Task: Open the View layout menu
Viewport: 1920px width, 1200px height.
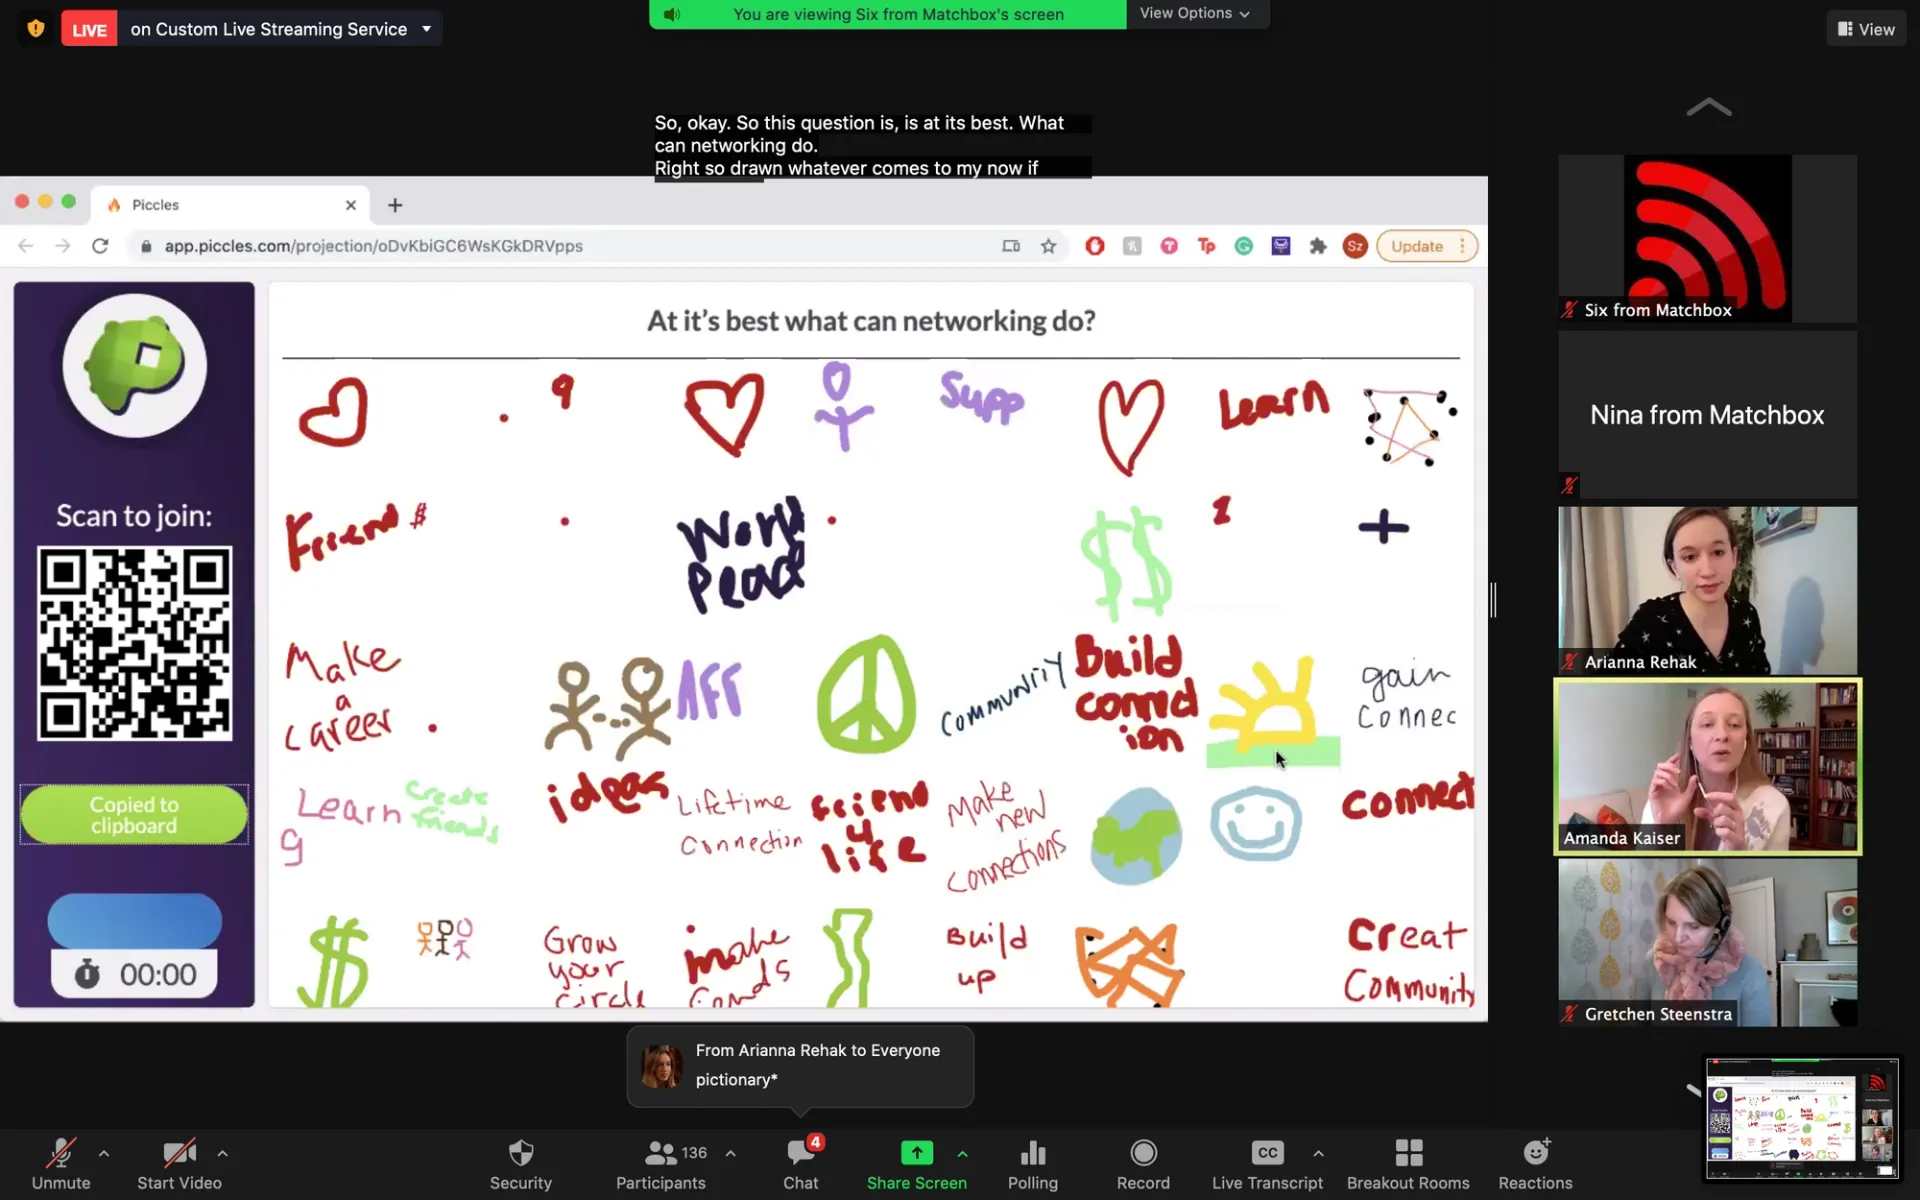Action: tap(1866, 29)
